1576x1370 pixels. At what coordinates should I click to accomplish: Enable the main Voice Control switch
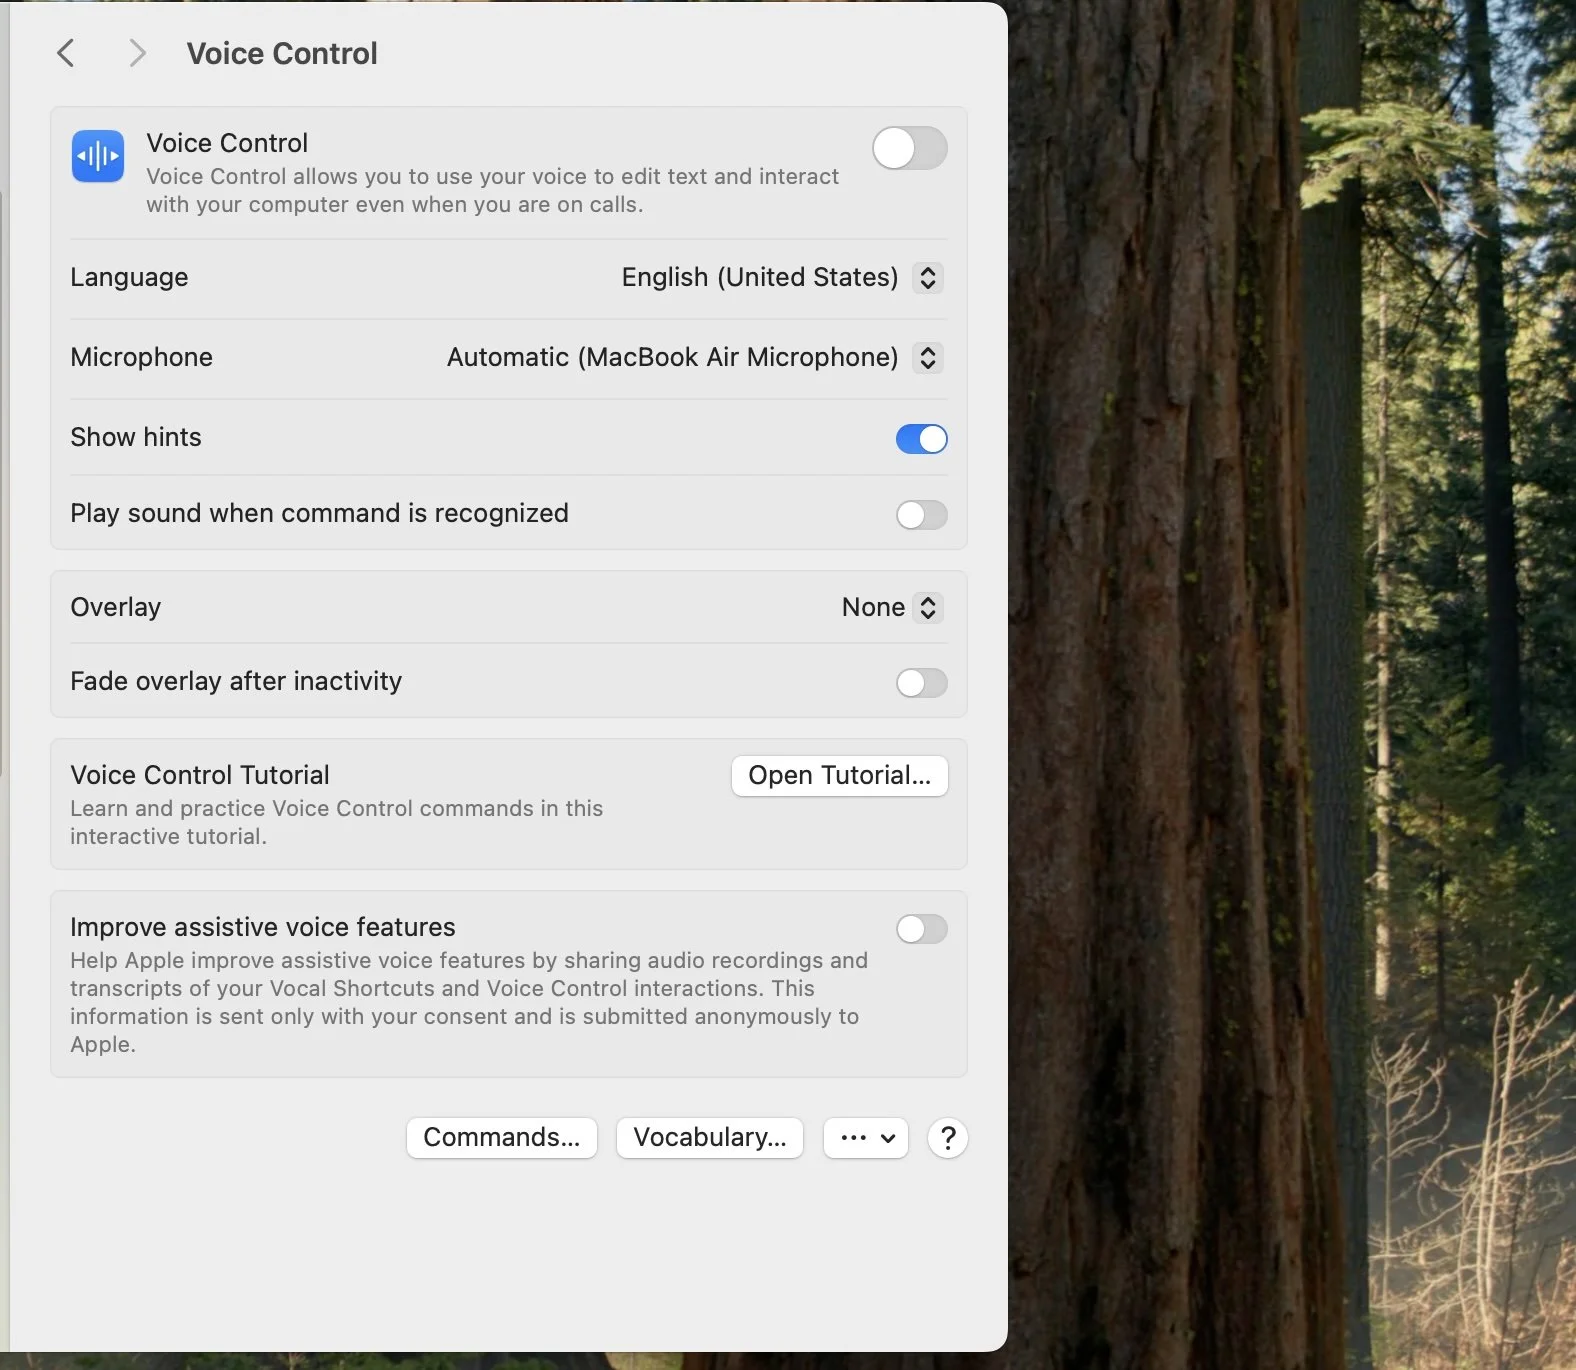pyautogui.click(x=910, y=148)
